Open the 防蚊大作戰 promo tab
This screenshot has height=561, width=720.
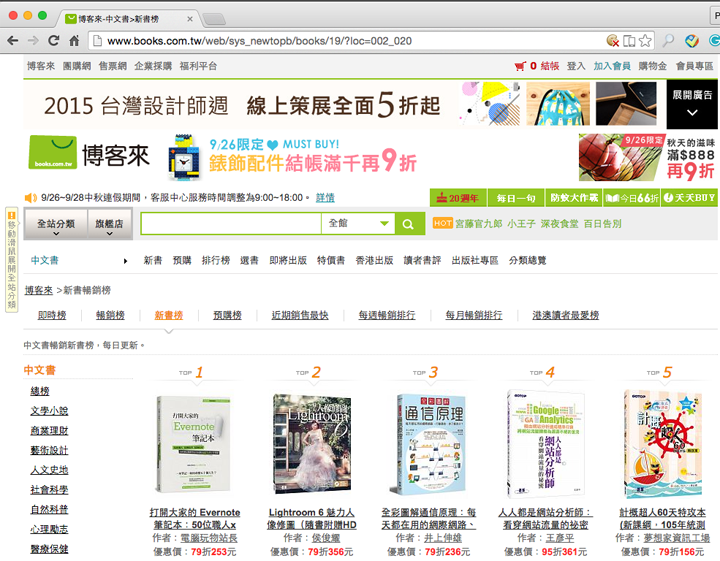point(574,198)
